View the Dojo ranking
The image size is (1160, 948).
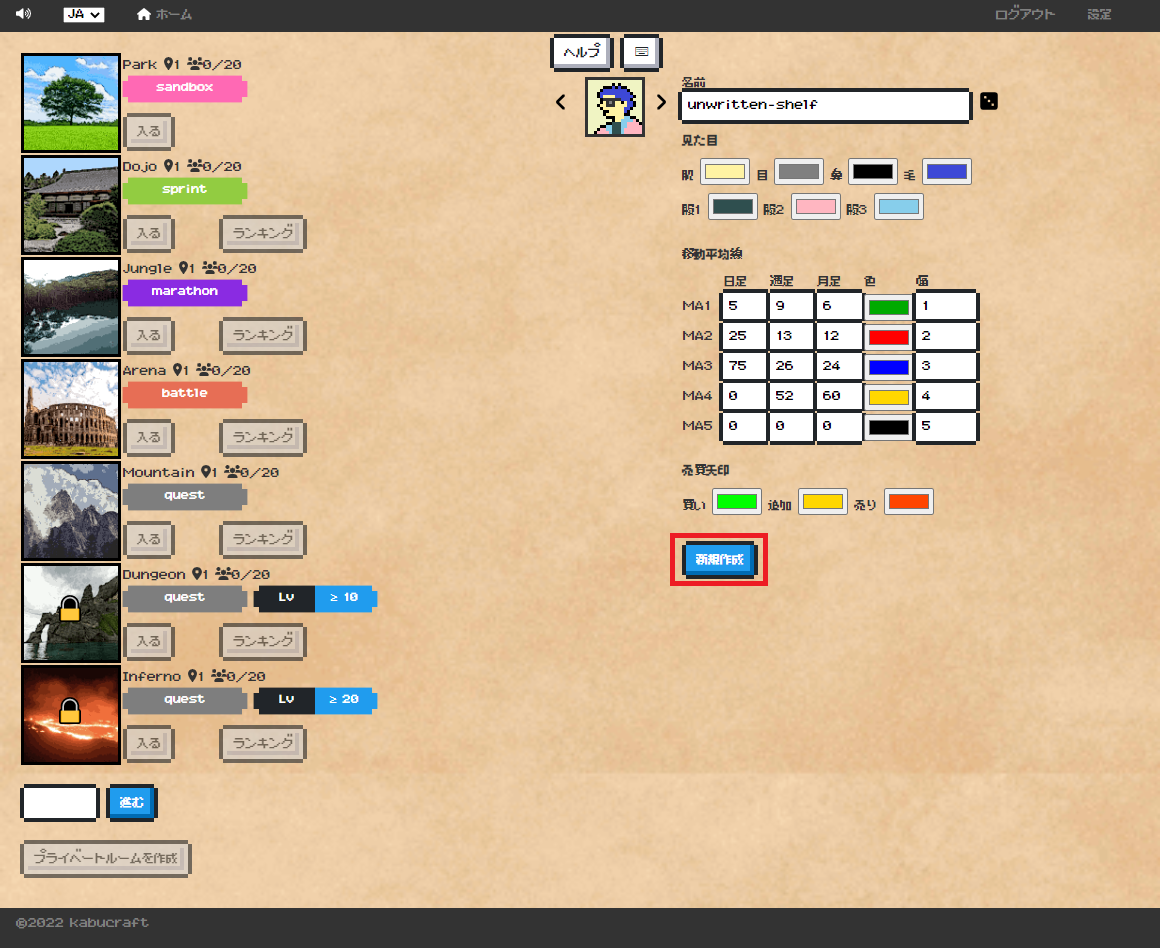click(262, 233)
